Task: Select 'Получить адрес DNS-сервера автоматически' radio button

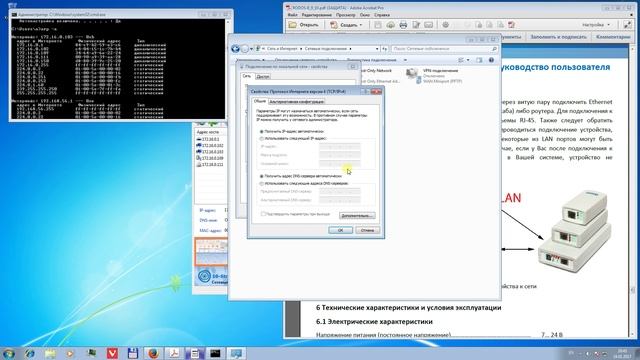Action: tap(262, 176)
